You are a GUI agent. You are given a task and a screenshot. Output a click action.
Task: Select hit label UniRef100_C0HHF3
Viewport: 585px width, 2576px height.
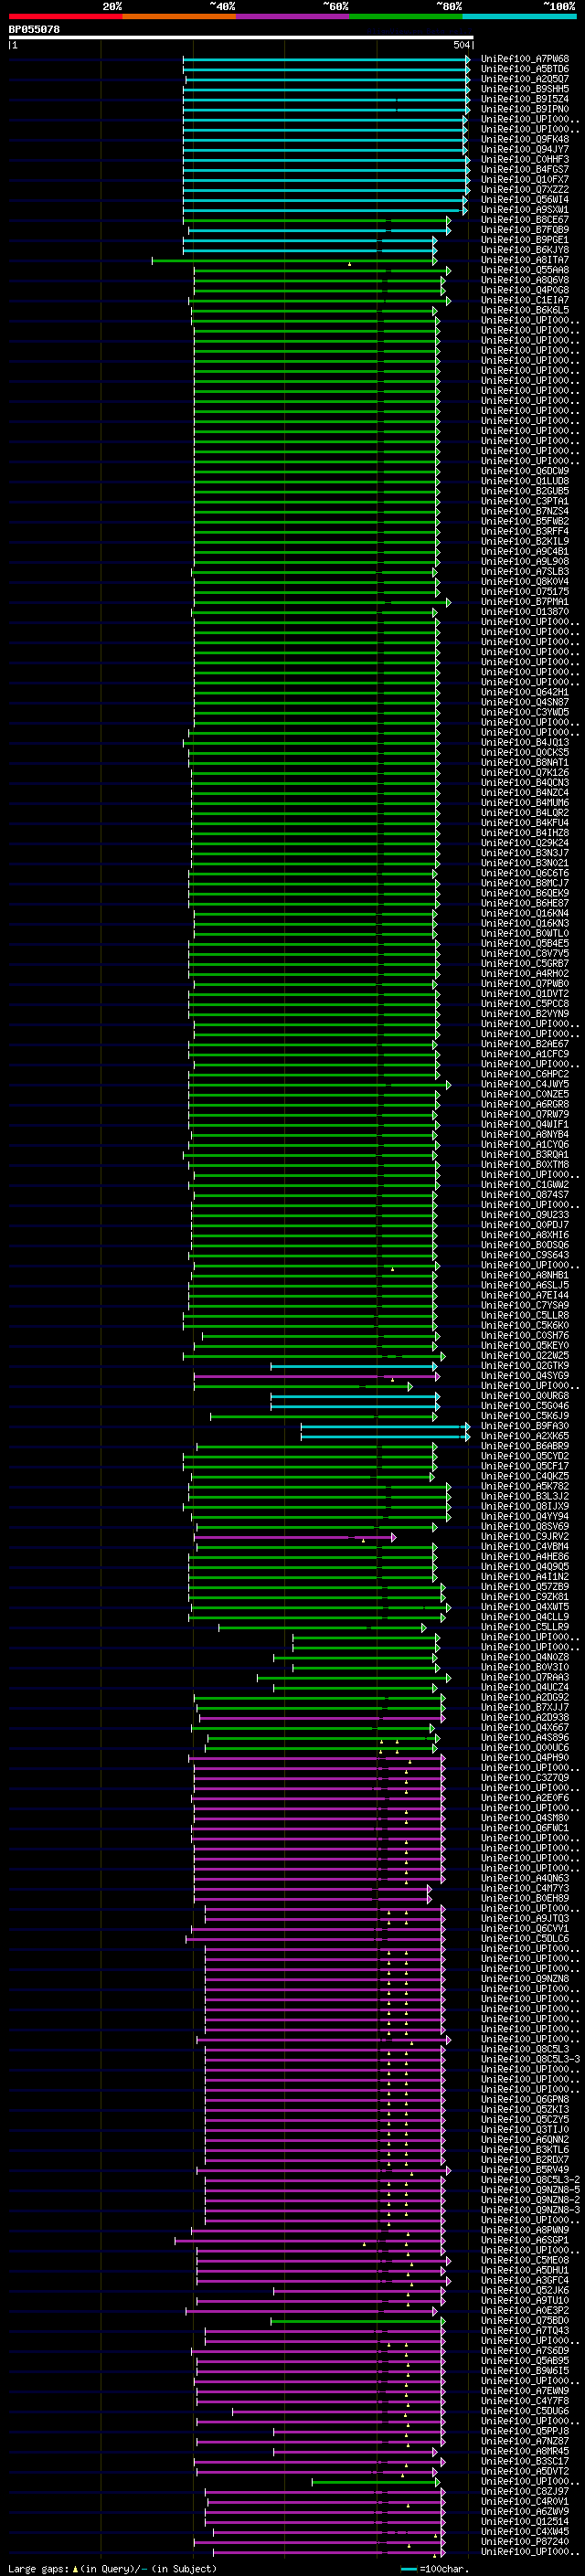tap(525, 159)
